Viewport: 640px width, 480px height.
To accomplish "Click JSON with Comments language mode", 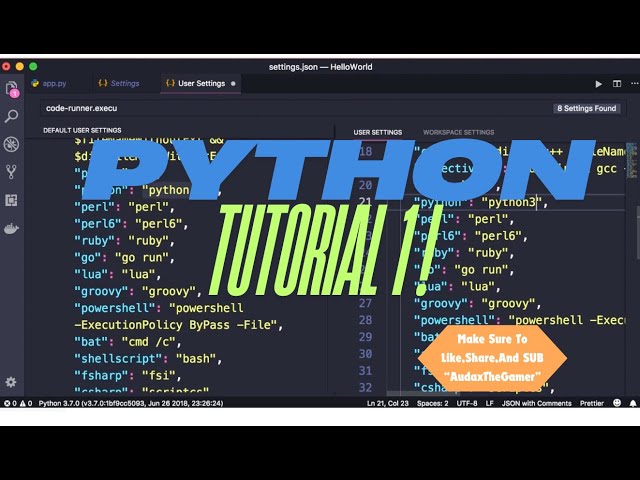I will [x=536, y=403].
